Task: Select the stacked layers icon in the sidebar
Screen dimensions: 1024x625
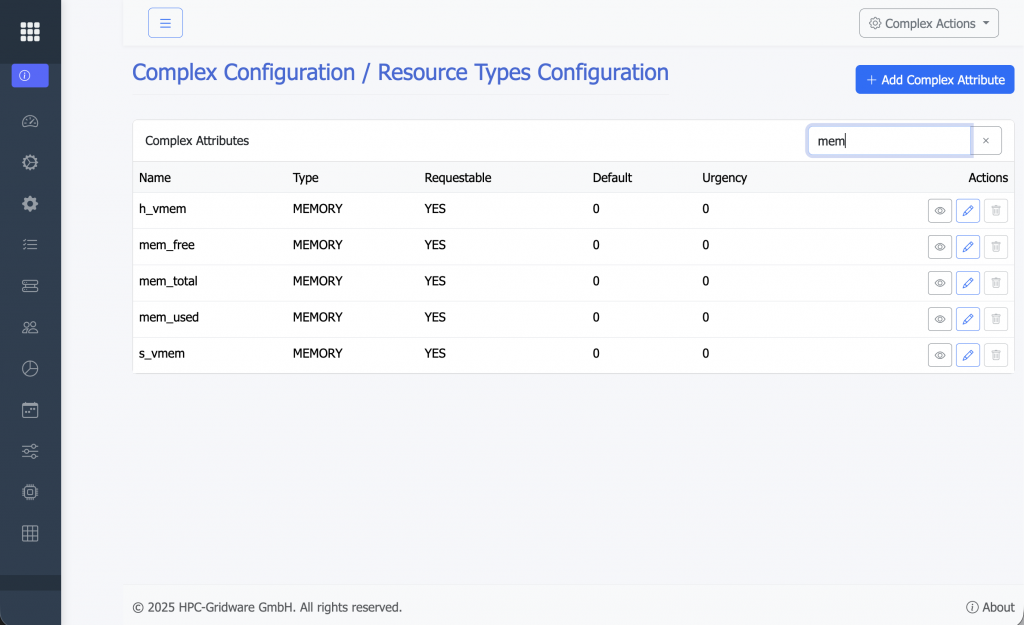Action: tap(30, 285)
